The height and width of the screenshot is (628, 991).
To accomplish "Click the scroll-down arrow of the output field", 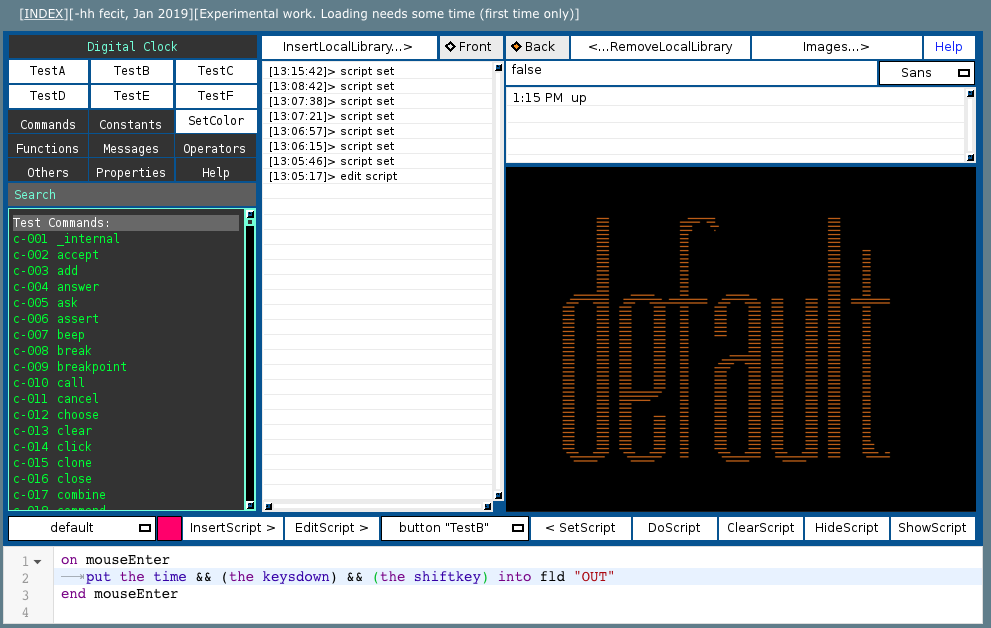I will pos(969,157).
